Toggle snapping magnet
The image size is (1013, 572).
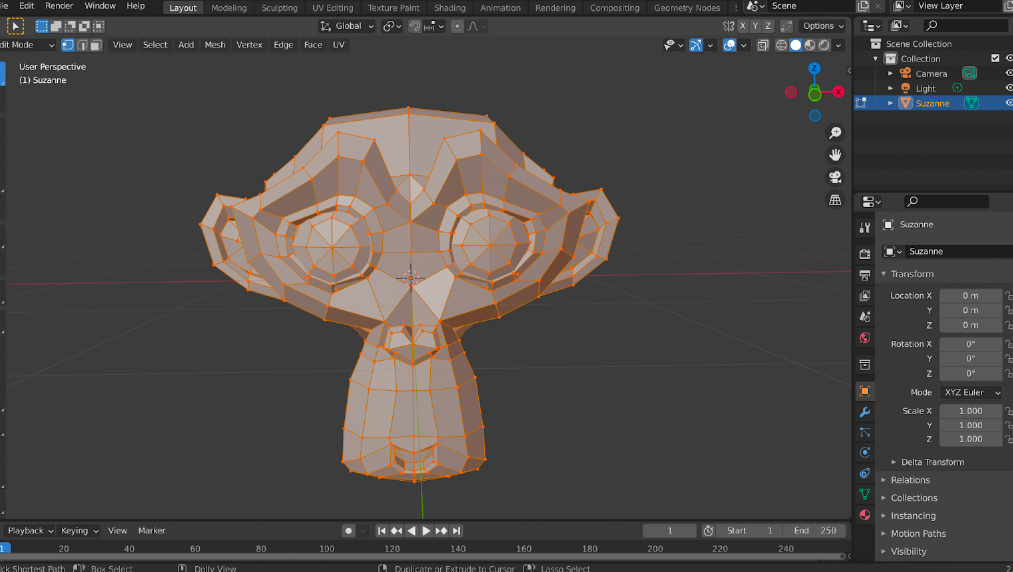(x=415, y=26)
